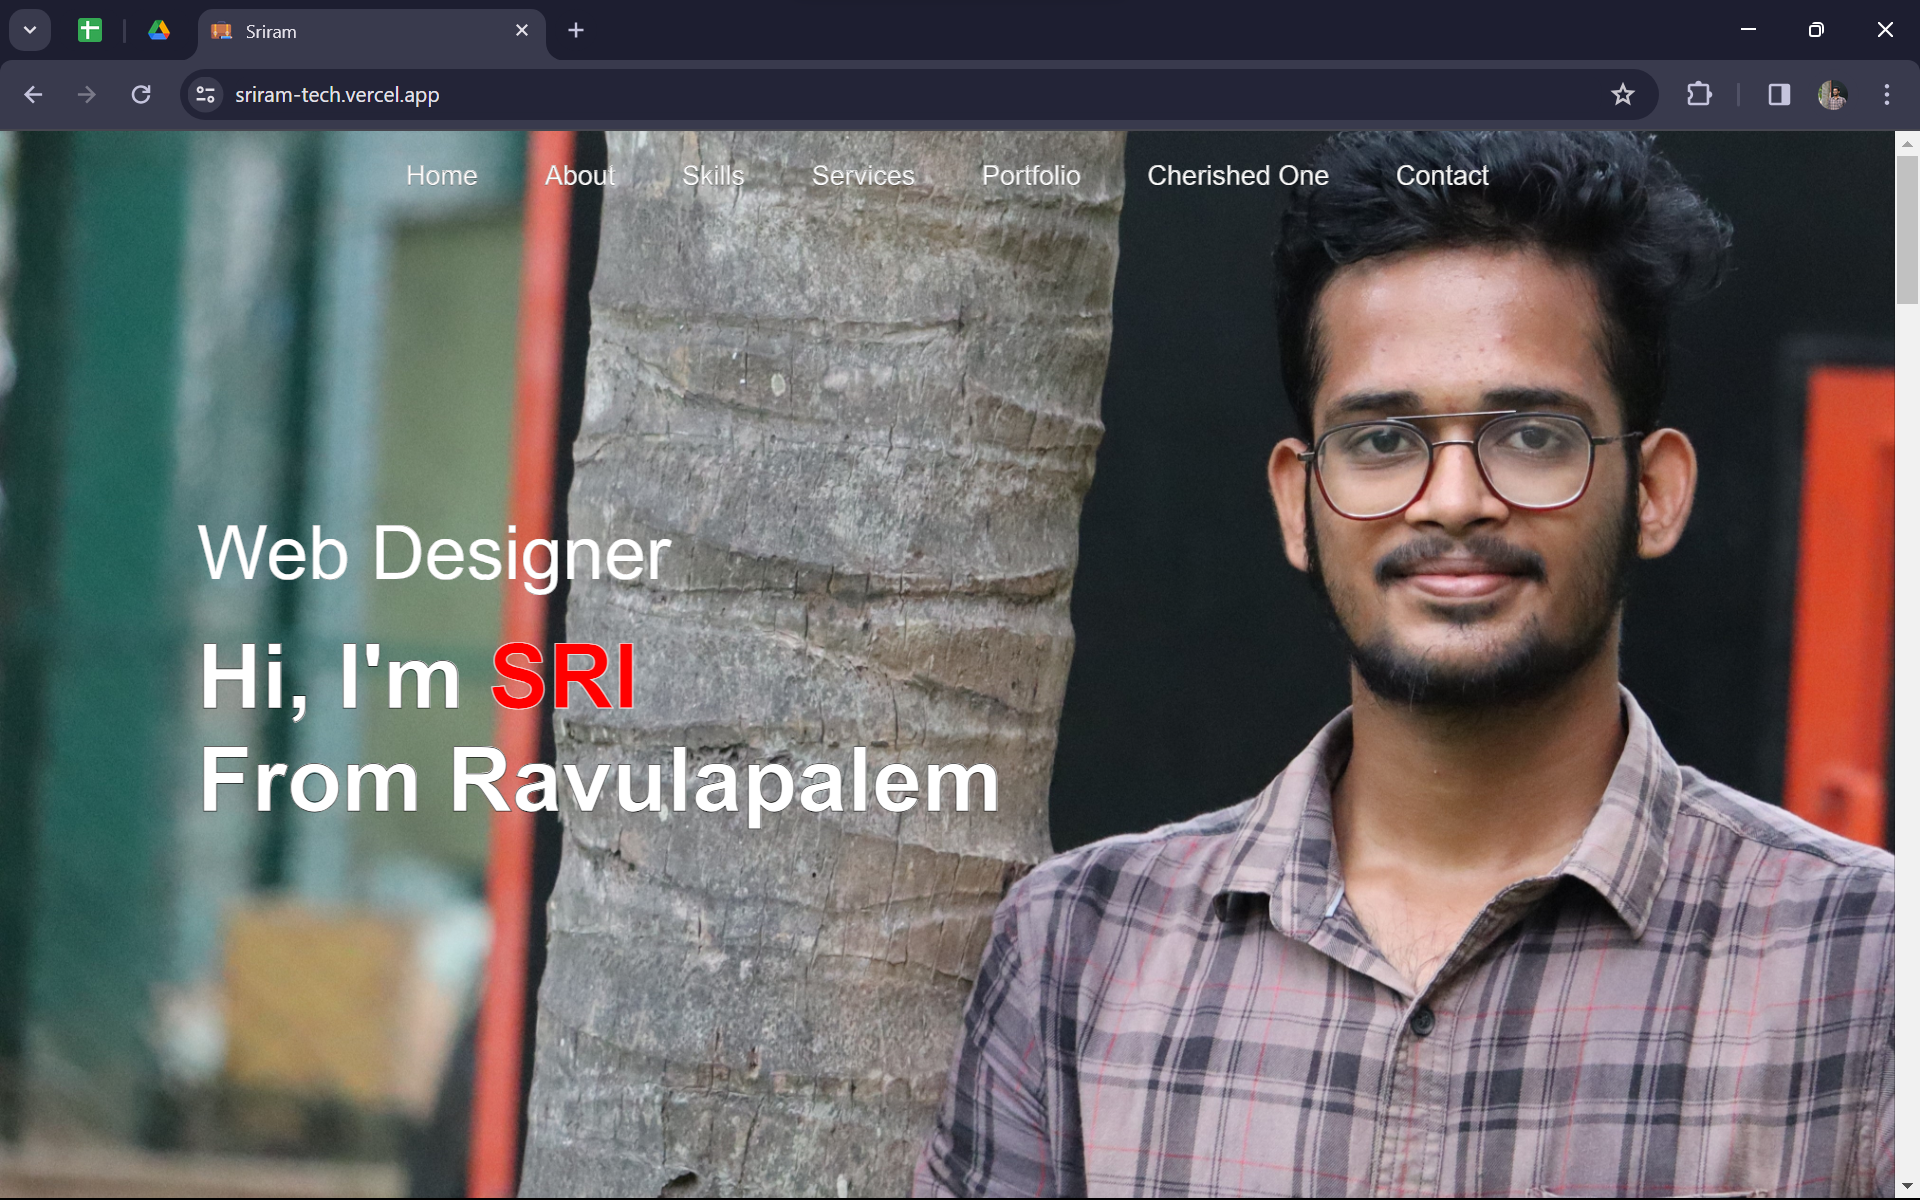Navigate back using the back arrow
The width and height of the screenshot is (1920, 1200).
(33, 95)
